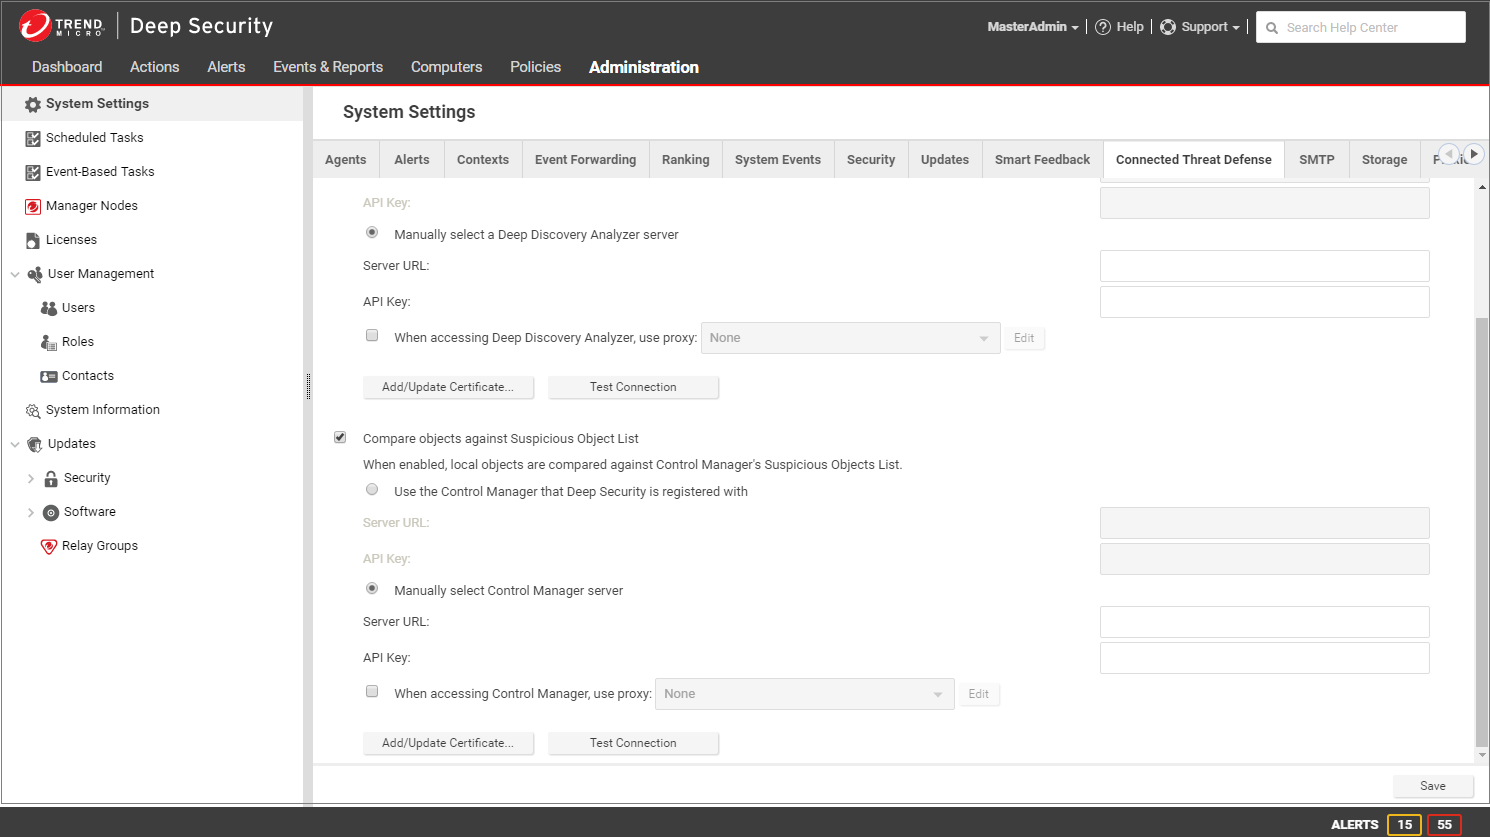Collapse the User Management tree node
The width and height of the screenshot is (1490, 837).
(15, 274)
